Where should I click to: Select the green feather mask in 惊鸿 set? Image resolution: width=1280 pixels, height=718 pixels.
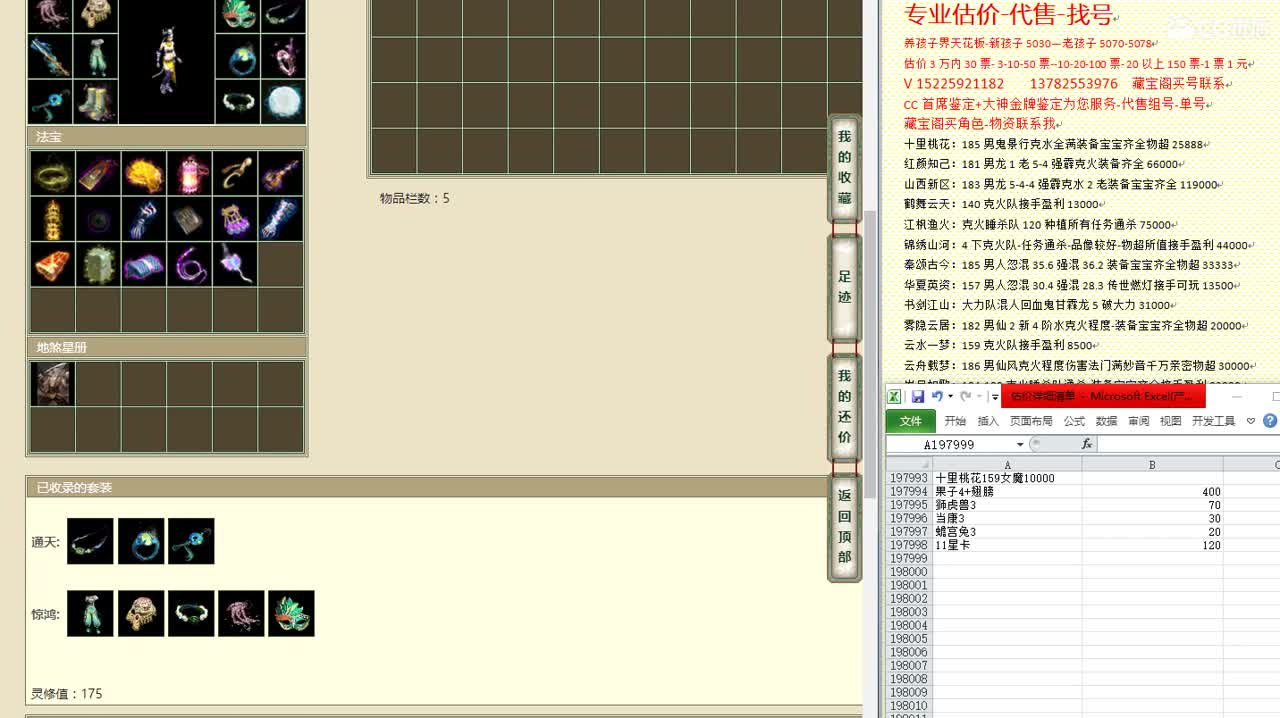pos(291,613)
